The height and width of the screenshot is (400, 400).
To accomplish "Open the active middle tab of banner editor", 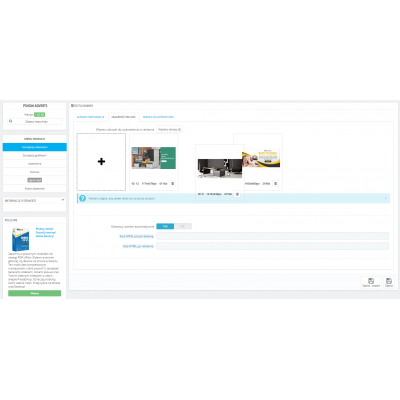I will (123, 117).
